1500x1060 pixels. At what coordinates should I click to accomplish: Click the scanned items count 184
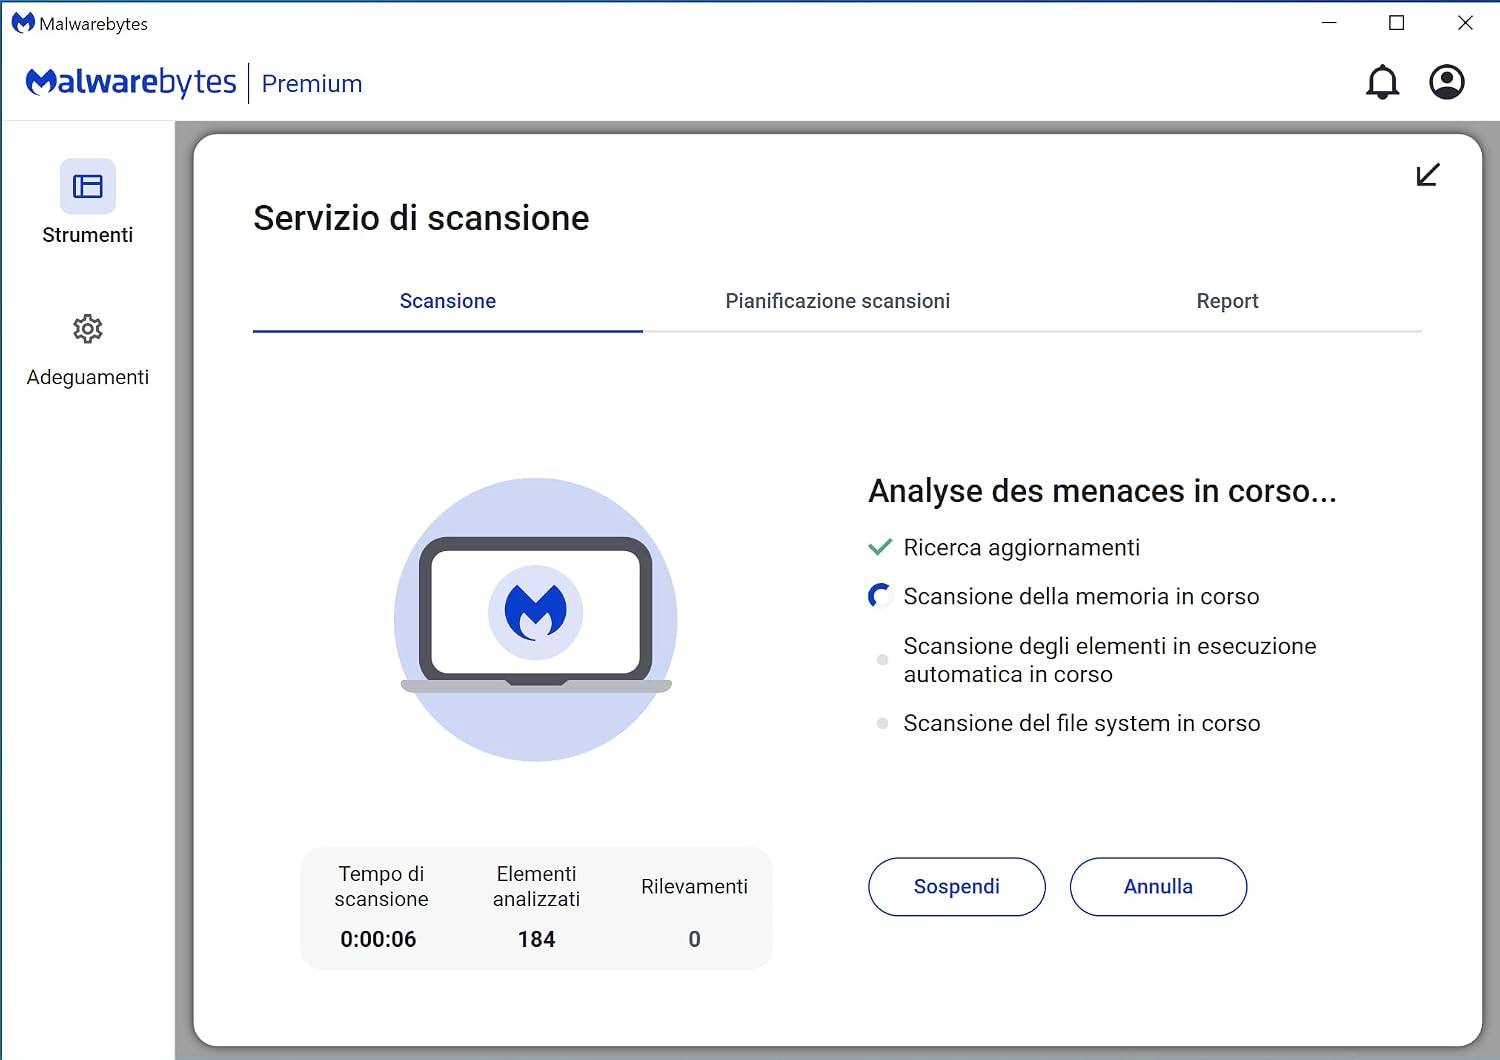(x=536, y=939)
